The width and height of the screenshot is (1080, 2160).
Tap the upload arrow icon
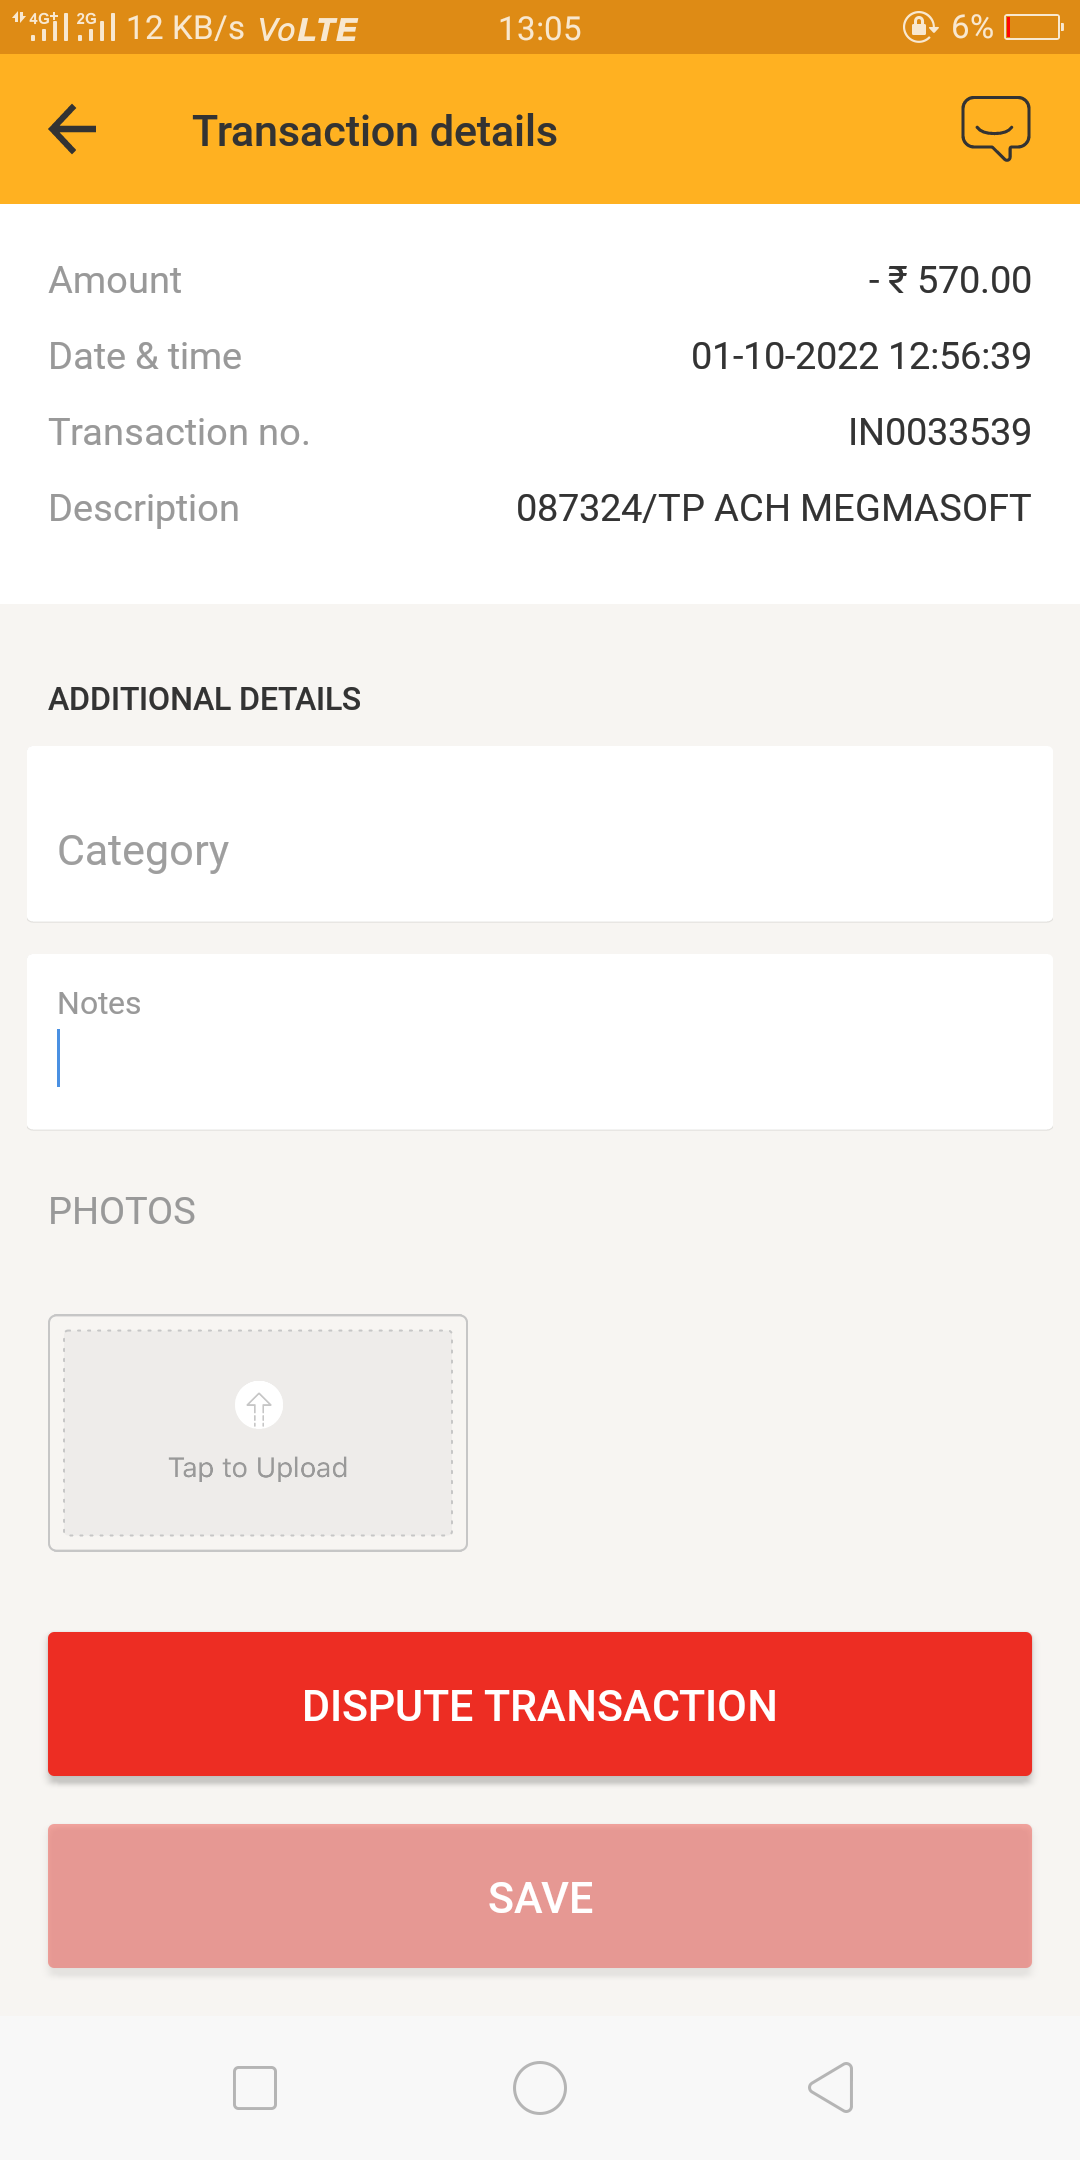pos(259,1406)
